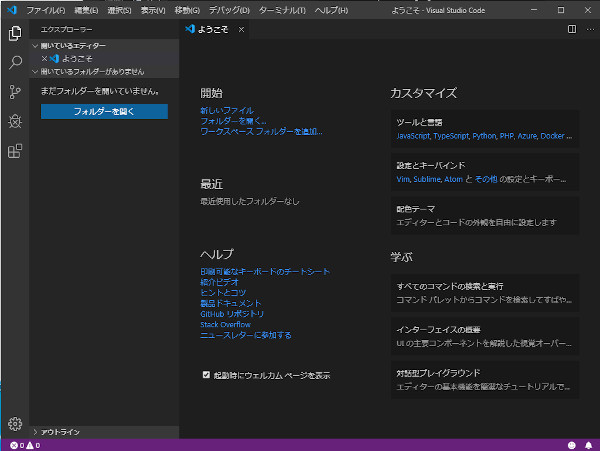This screenshot has width=600, height=451.
Task: Open the Stack Overflow link
Action: 225,324
